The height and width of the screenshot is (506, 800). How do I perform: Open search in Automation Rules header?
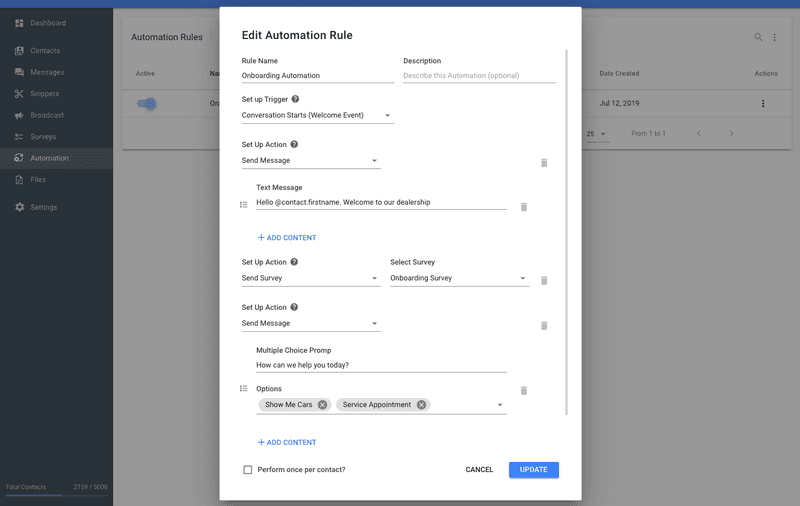click(x=758, y=37)
